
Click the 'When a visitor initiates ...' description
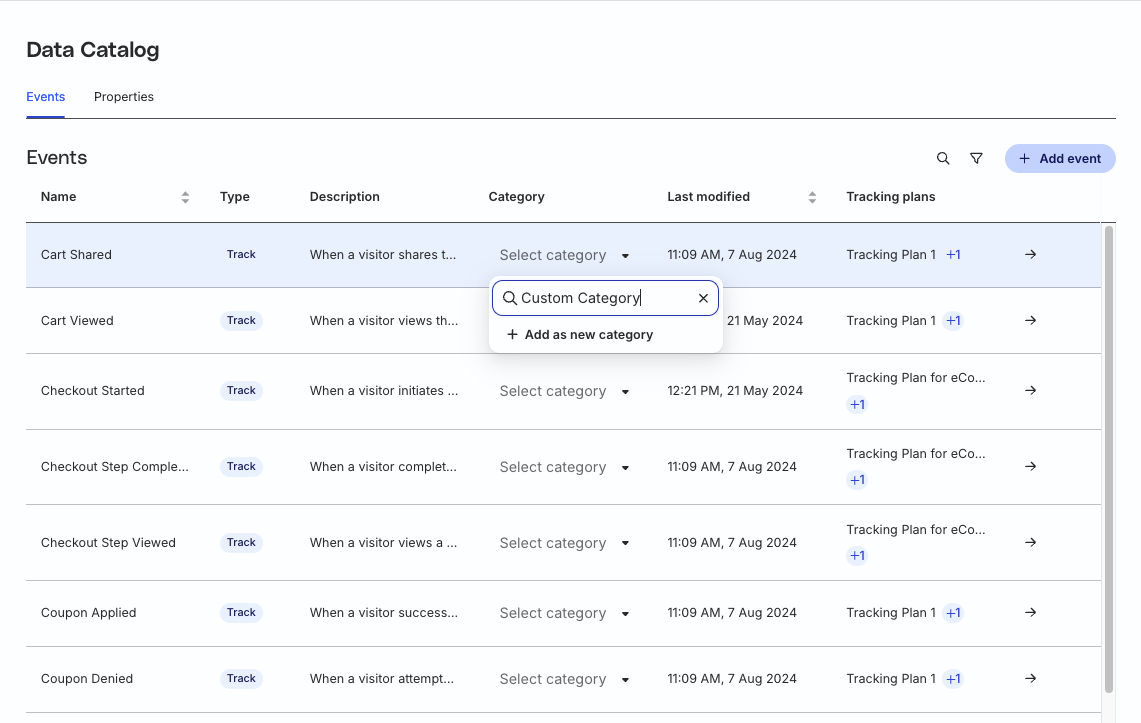pos(383,391)
